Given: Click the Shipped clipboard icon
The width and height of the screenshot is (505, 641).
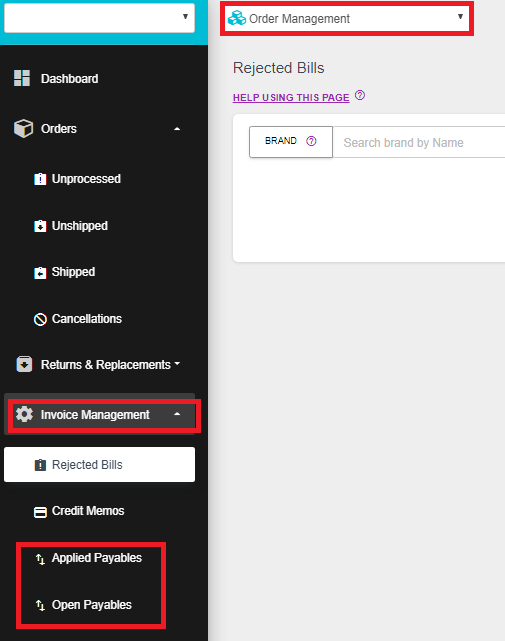Looking at the screenshot, I should pyautogui.click(x=40, y=273).
